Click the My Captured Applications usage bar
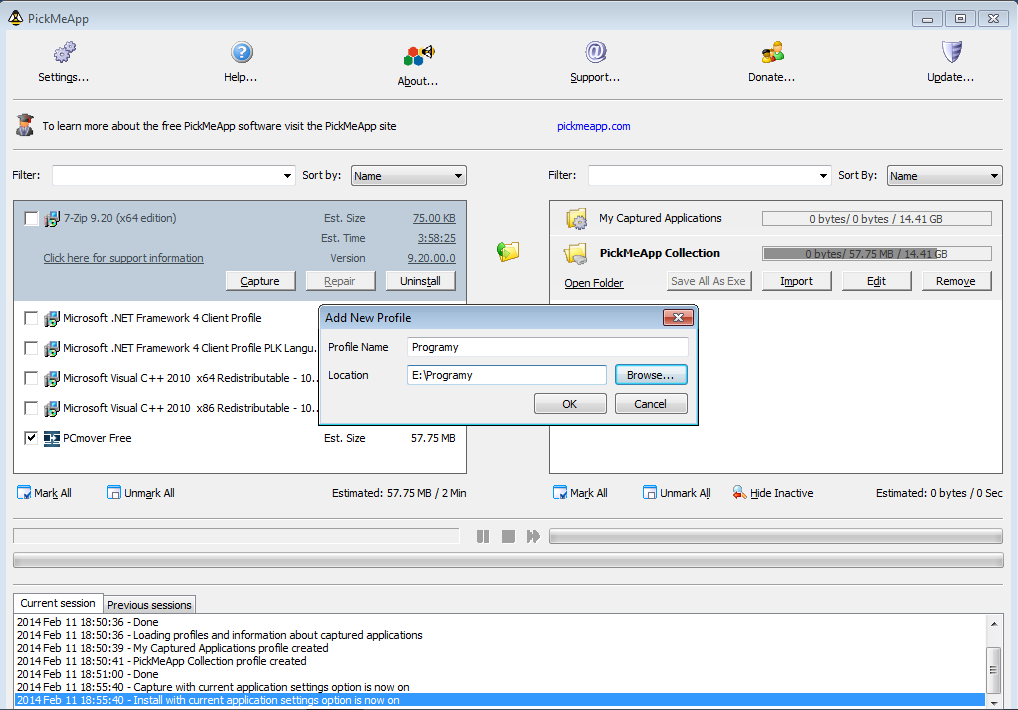 (876, 219)
